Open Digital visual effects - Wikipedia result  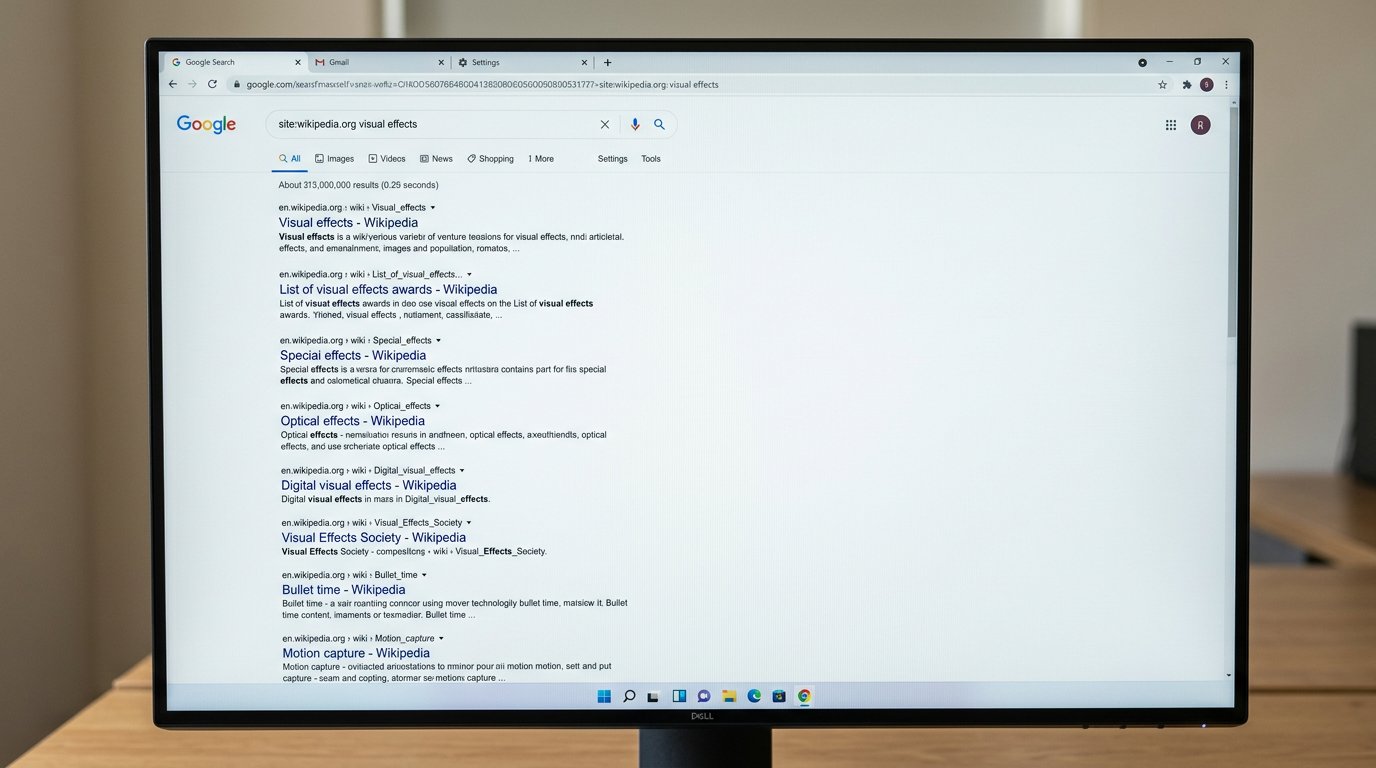[x=368, y=486]
